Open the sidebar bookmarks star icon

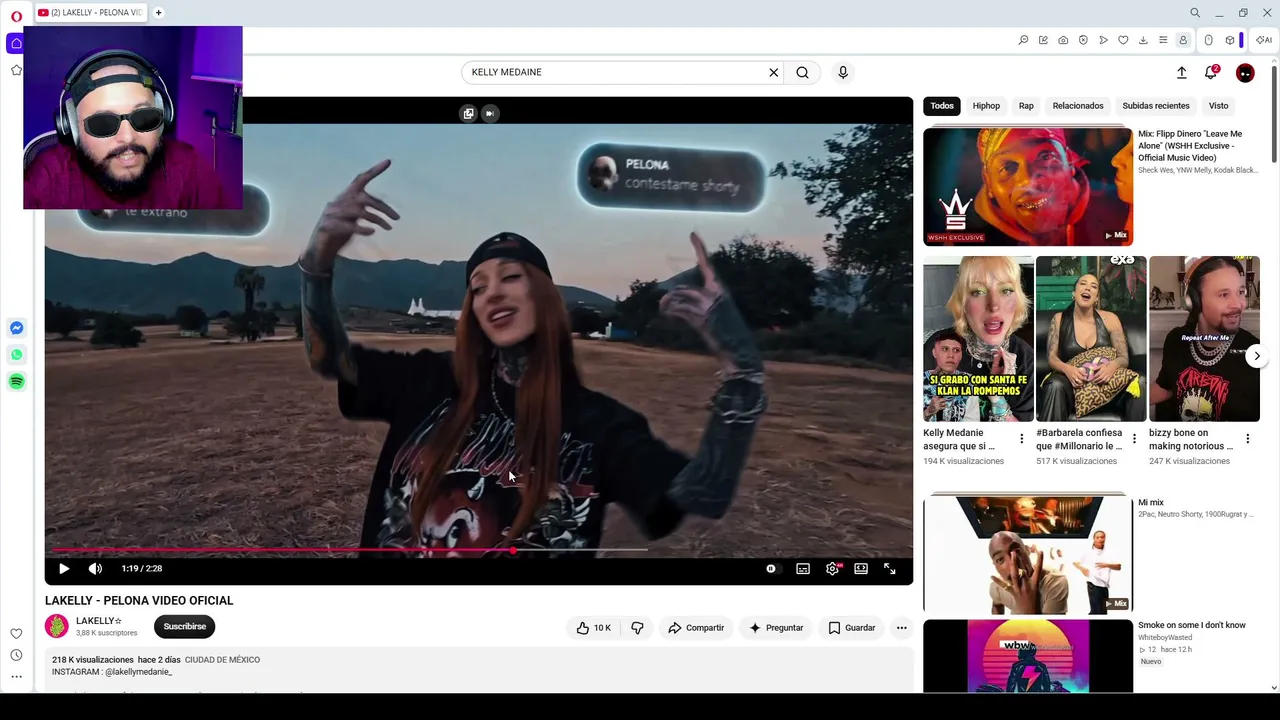click(16, 70)
